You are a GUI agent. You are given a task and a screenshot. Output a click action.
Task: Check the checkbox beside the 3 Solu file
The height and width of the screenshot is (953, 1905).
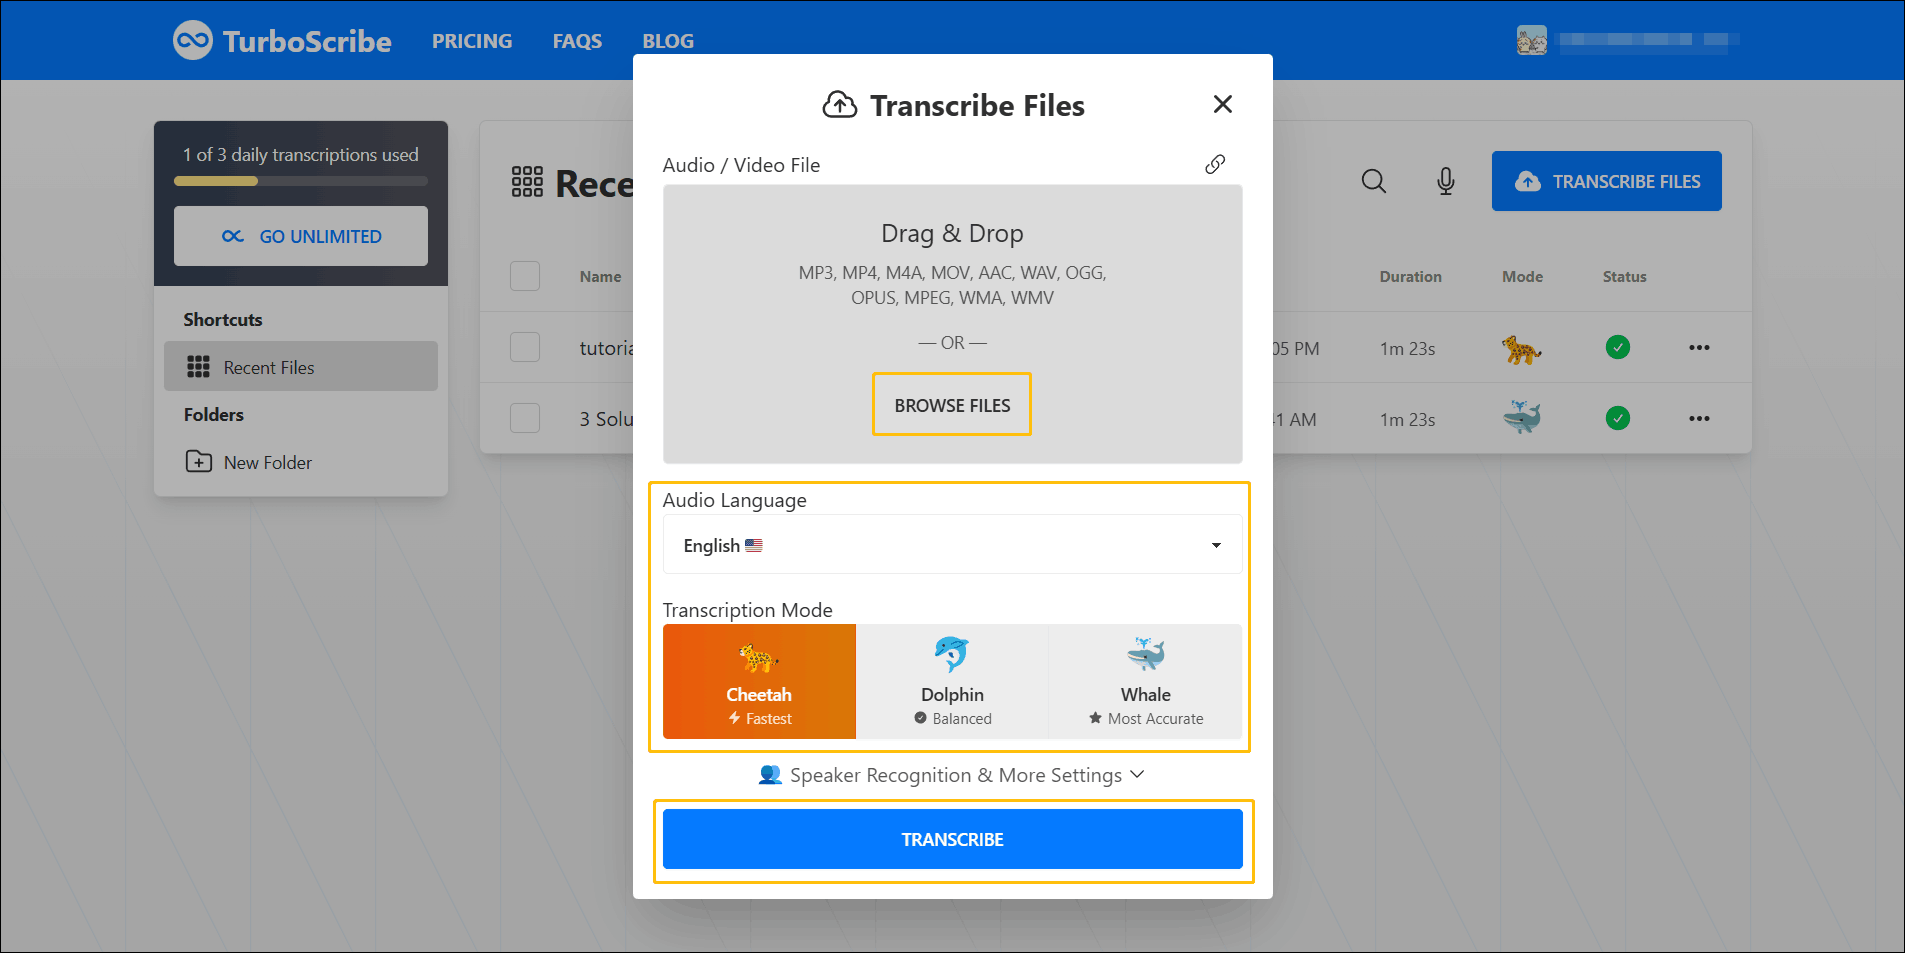pyautogui.click(x=525, y=418)
